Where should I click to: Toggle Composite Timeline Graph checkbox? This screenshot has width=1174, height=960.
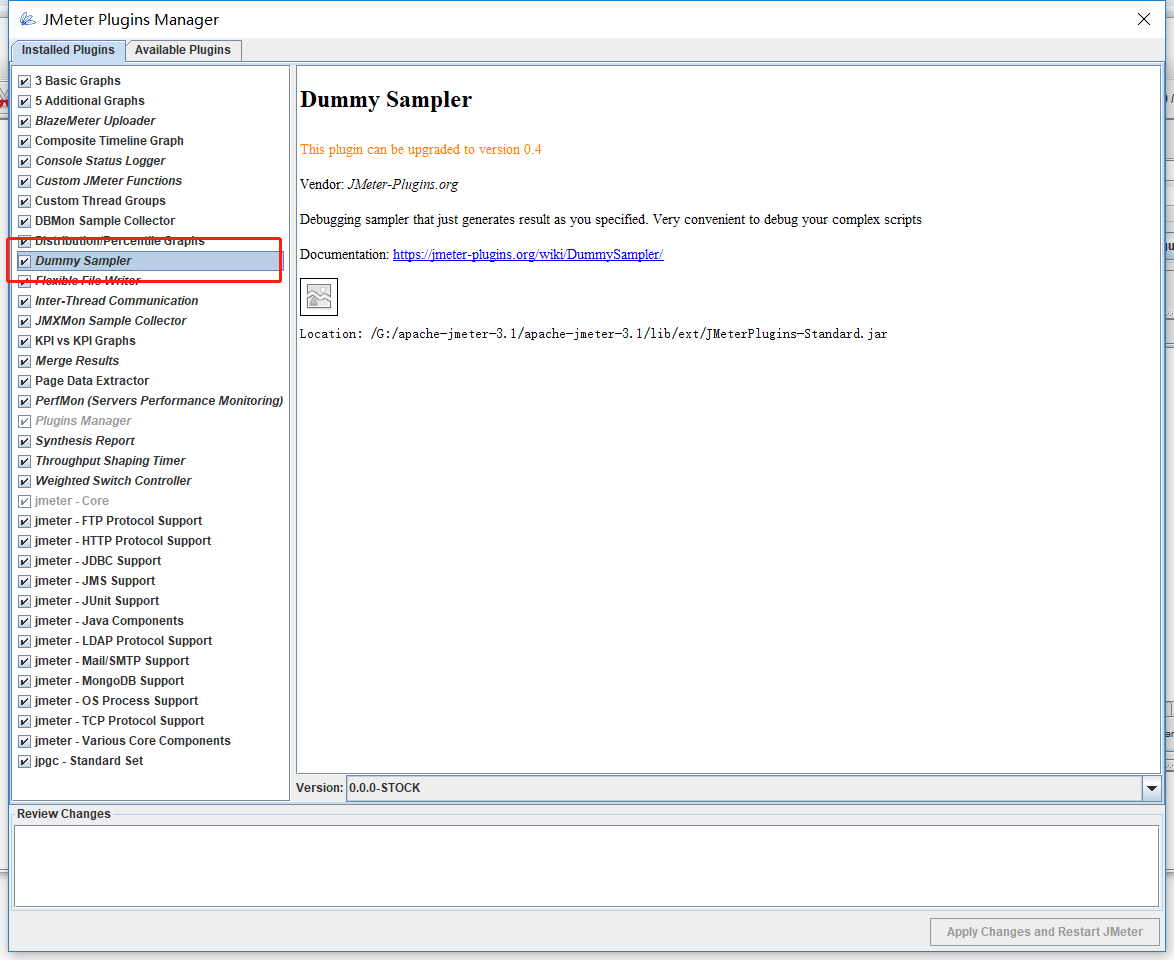point(25,141)
